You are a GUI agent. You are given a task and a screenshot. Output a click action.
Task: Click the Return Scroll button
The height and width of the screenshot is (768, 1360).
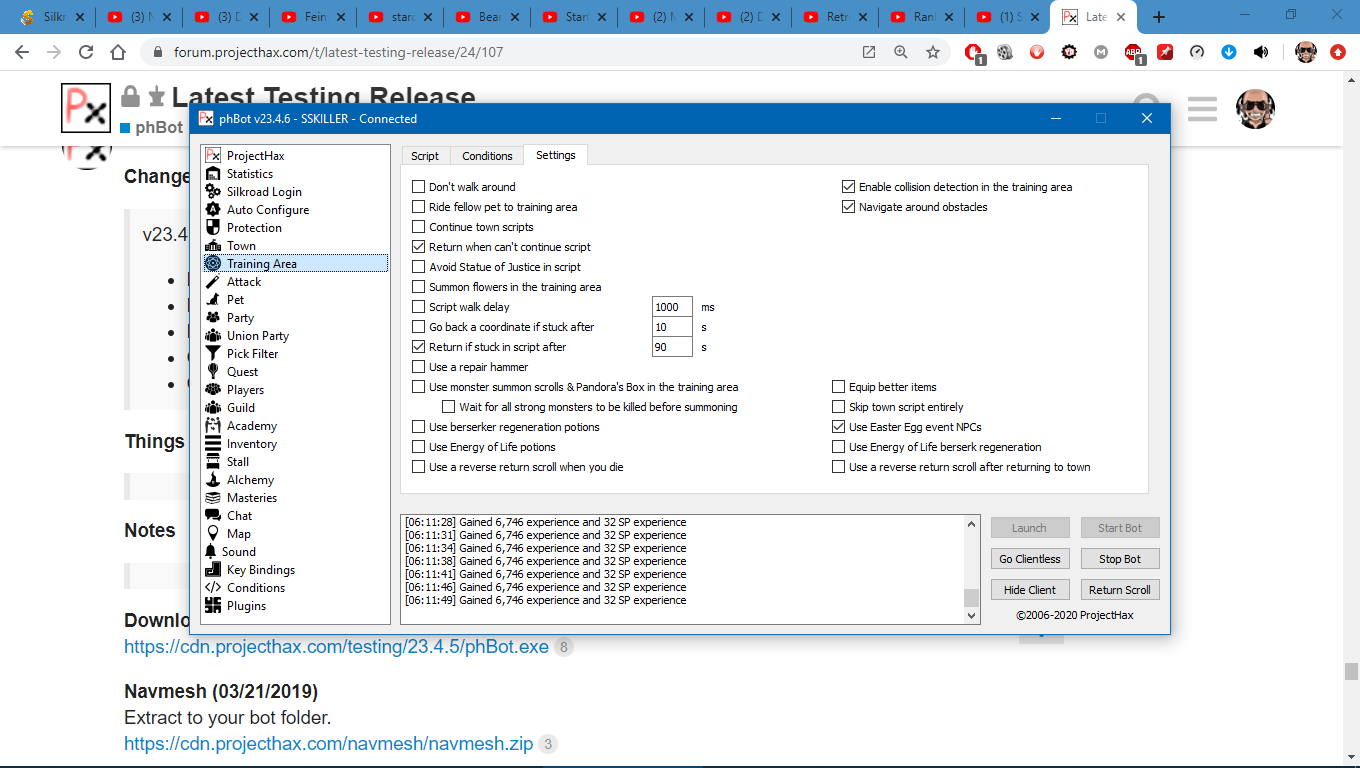(x=1119, y=590)
